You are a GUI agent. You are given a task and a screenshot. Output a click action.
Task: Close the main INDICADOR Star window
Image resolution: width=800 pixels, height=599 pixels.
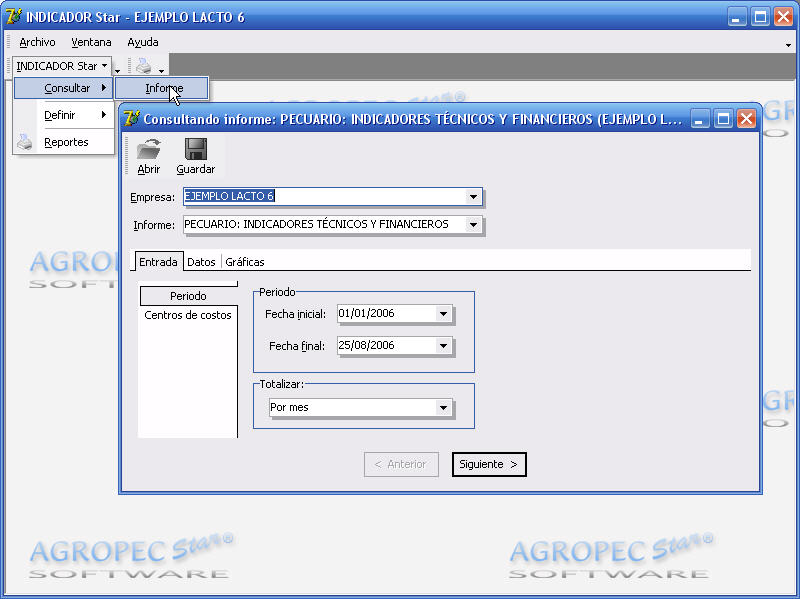tap(783, 17)
